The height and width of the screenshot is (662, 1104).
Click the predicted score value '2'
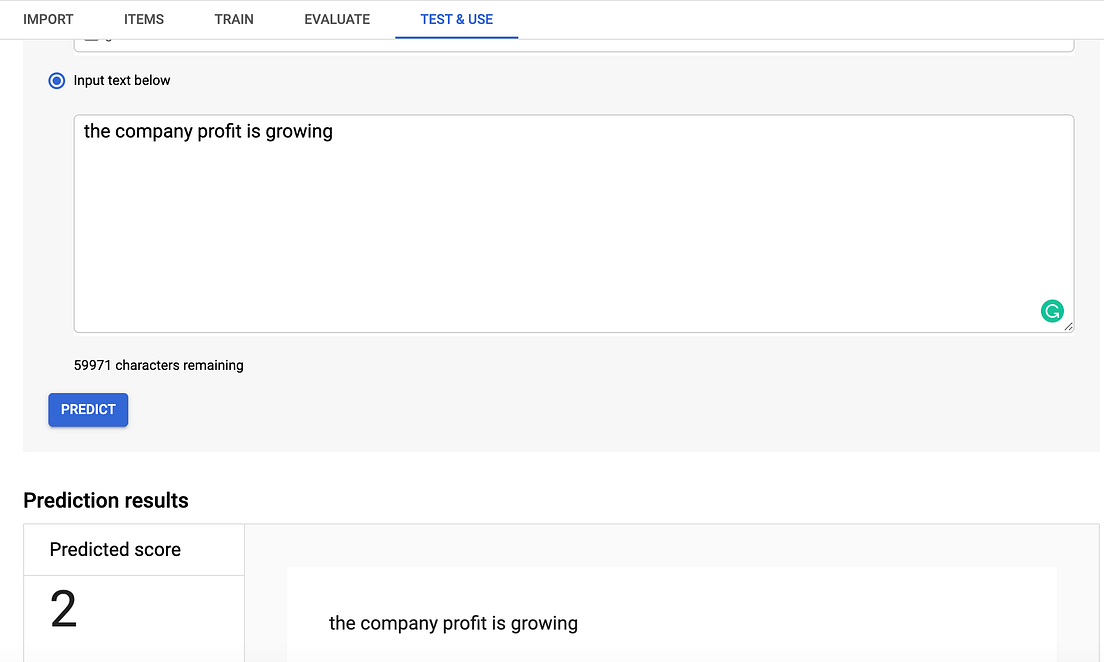coord(62,610)
